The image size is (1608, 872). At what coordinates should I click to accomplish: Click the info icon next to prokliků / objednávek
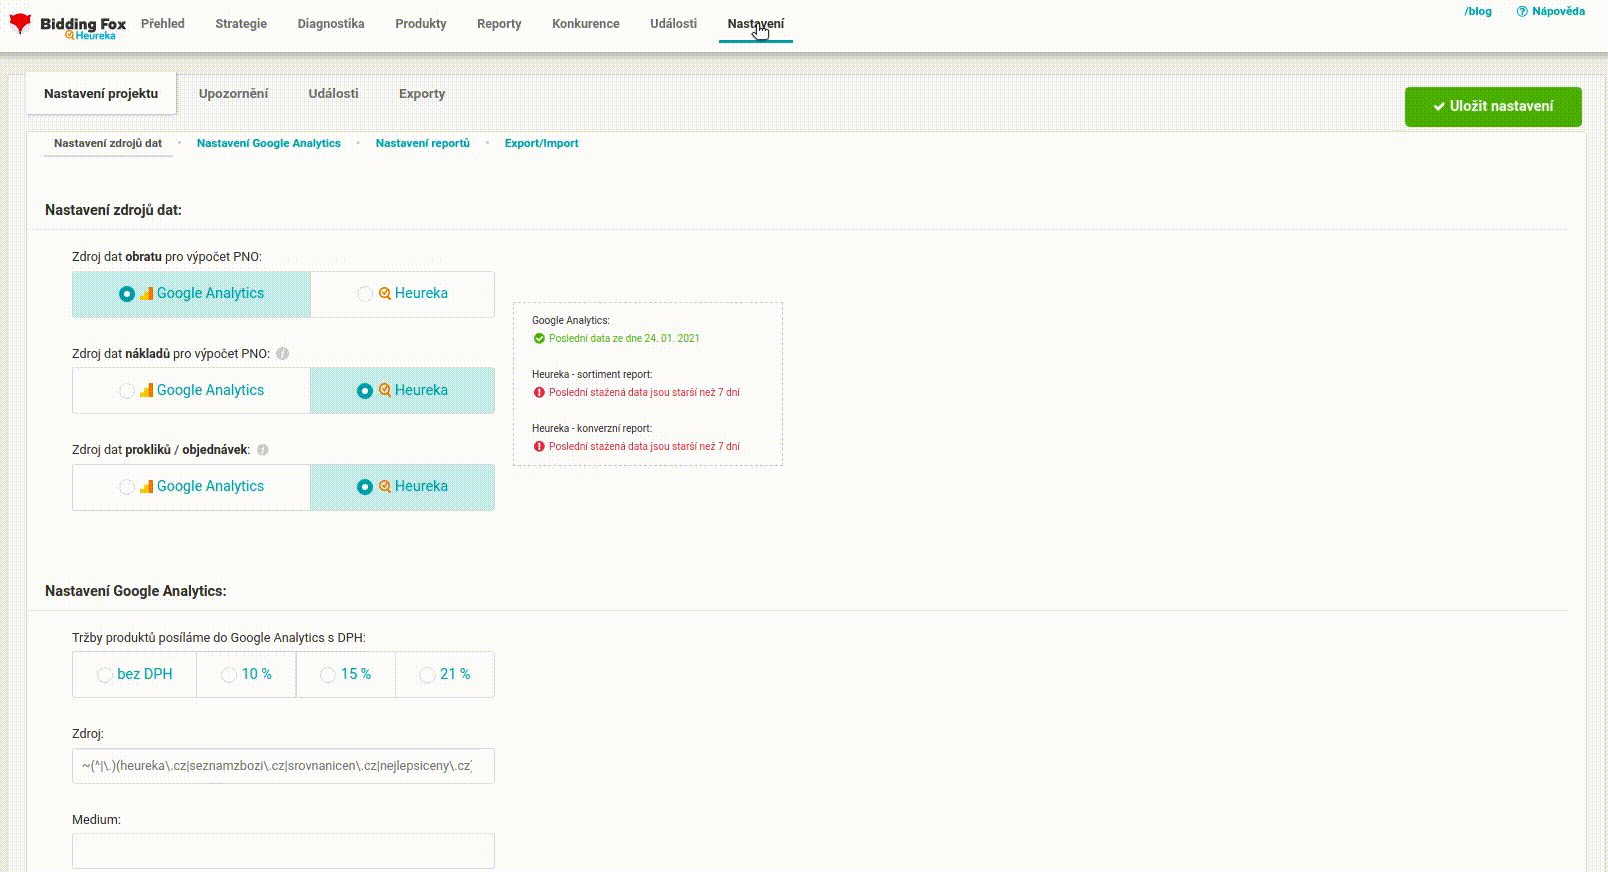[x=262, y=450]
